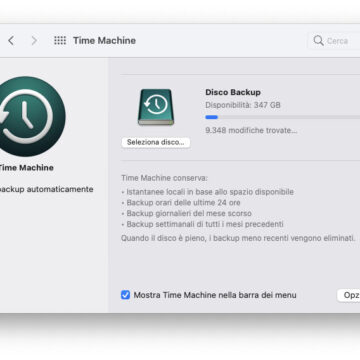360x360 pixels.
Task: Toggle Mostra Time Machine nella barra dei menu
Action: [125, 295]
